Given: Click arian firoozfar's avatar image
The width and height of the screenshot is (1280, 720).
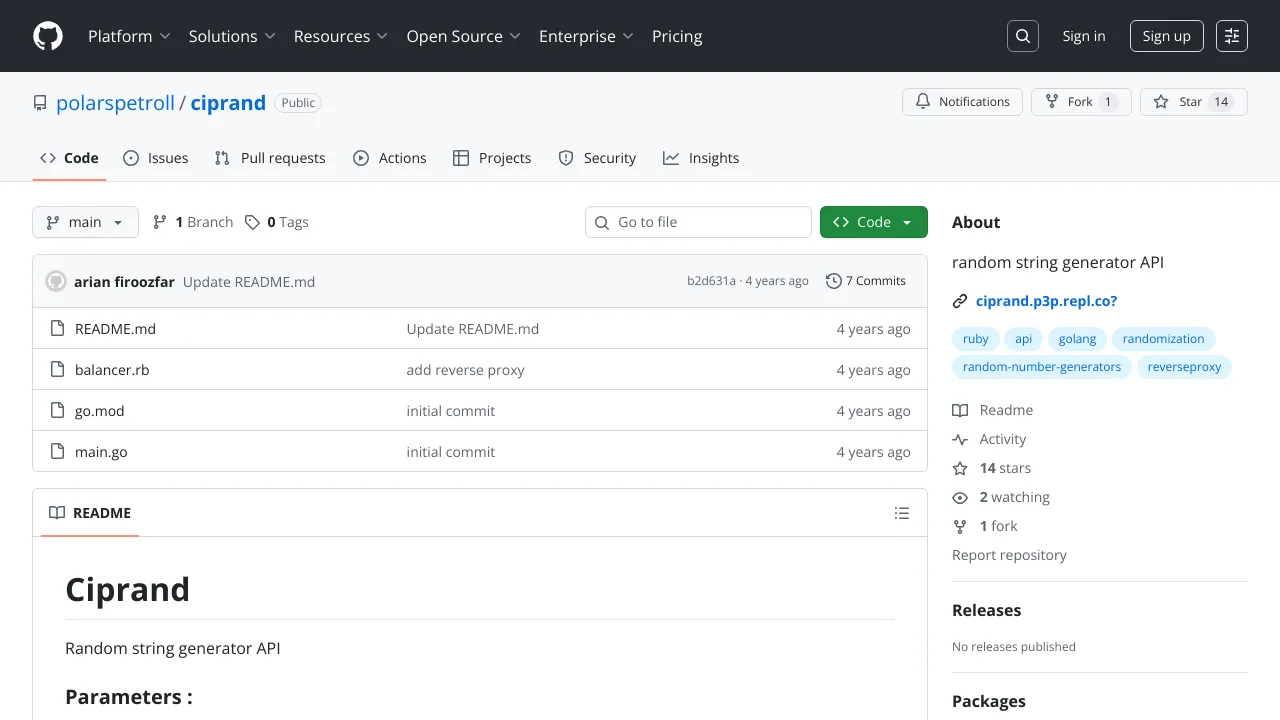Looking at the screenshot, I should pos(56,282).
